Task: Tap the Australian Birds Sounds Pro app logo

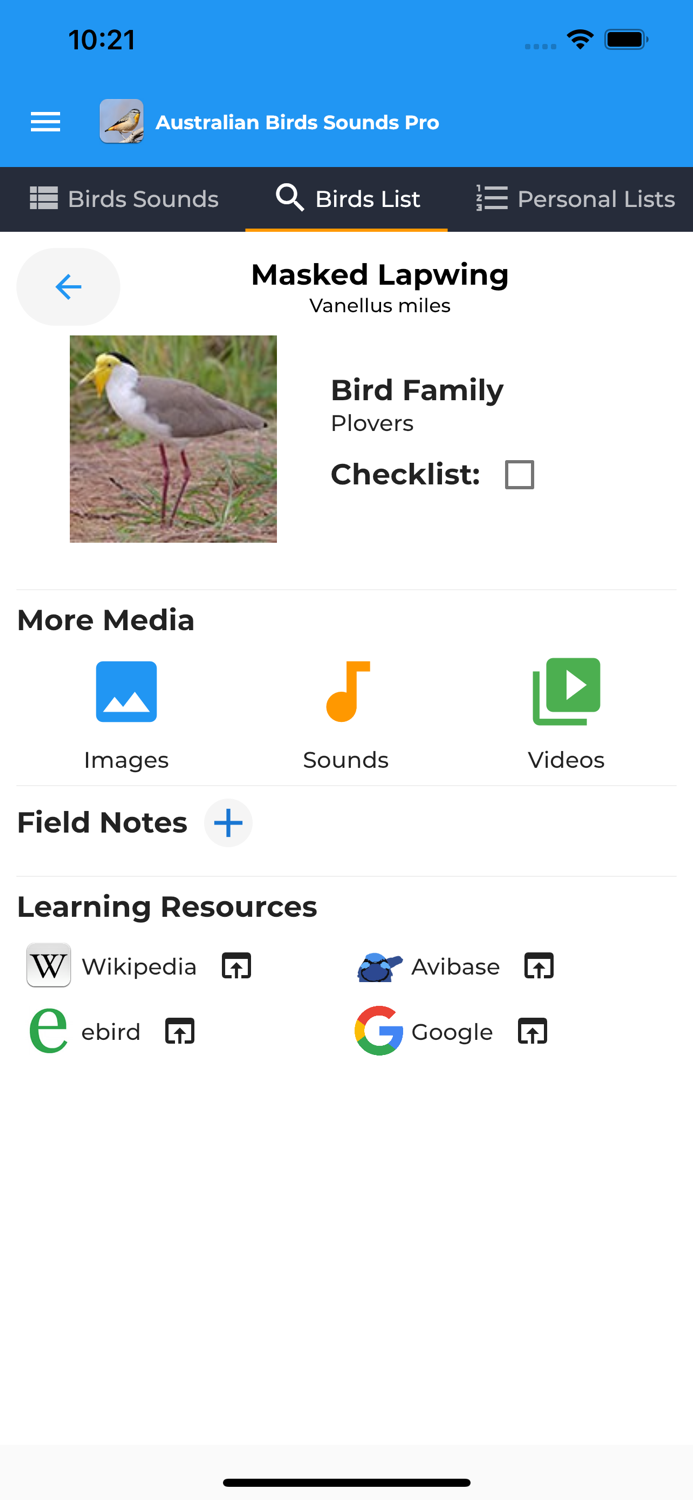Action: point(121,121)
